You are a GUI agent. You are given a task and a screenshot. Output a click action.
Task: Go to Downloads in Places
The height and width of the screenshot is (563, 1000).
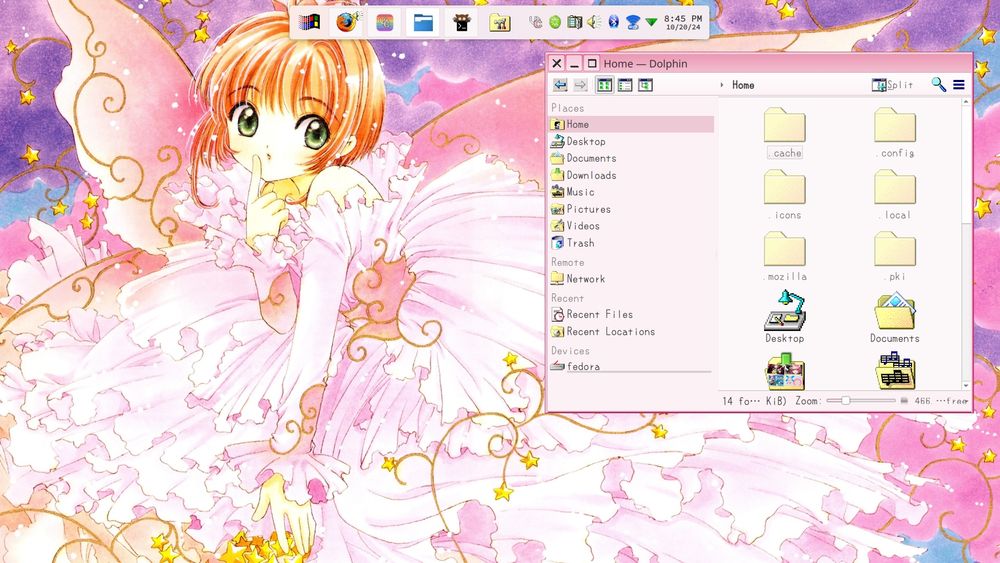[x=631, y=175]
